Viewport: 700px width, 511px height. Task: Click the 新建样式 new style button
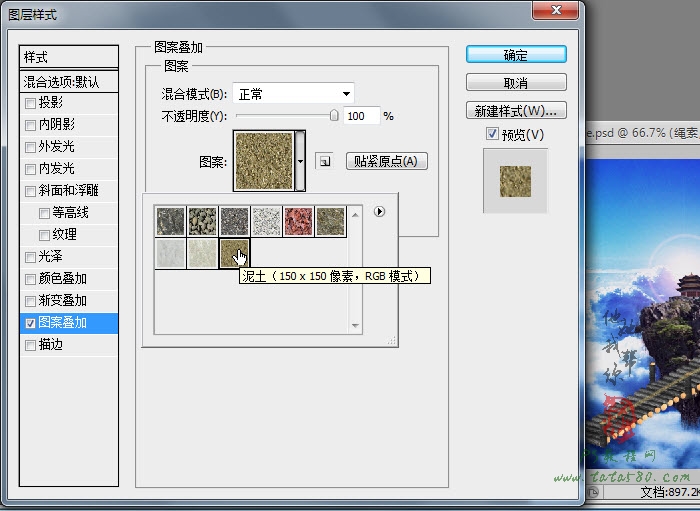tap(516, 110)
